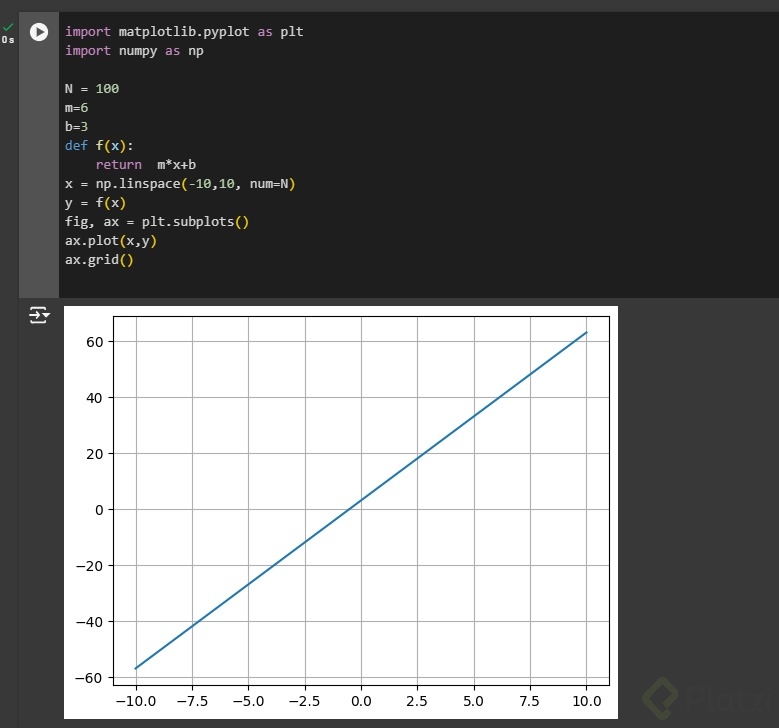Click the x-axis tick label 5.0
The width and height of the screenshot is (779, 728).
[x=473, y=701]
